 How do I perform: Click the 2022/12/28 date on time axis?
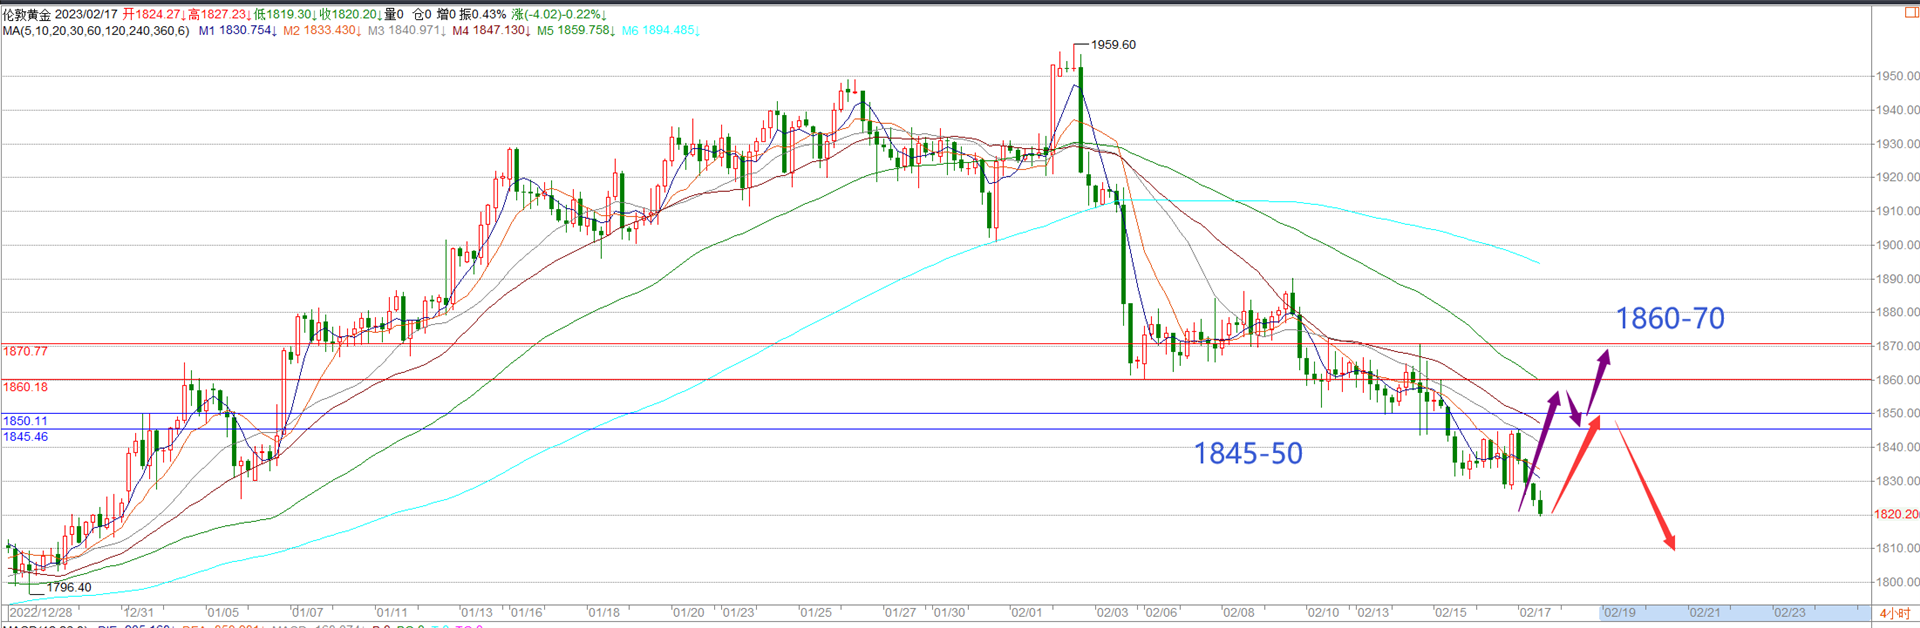(42, 612)
